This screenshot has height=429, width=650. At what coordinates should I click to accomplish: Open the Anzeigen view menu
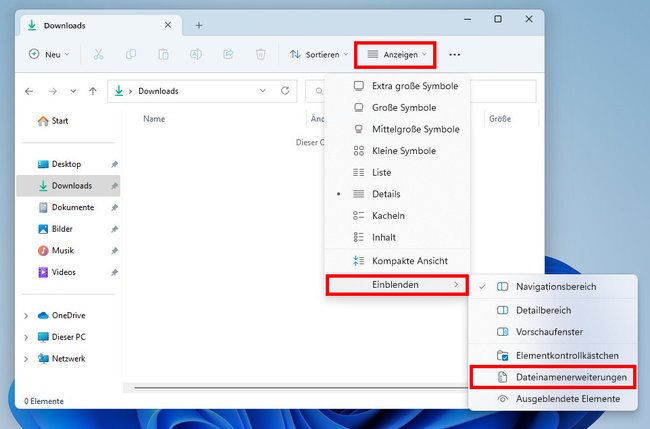point(396,54)
